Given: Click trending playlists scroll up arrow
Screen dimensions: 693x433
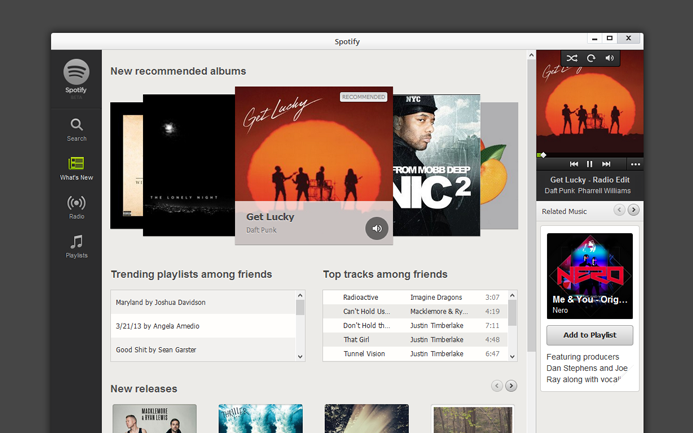Looking at the screenshot, I should coord(300,295).
